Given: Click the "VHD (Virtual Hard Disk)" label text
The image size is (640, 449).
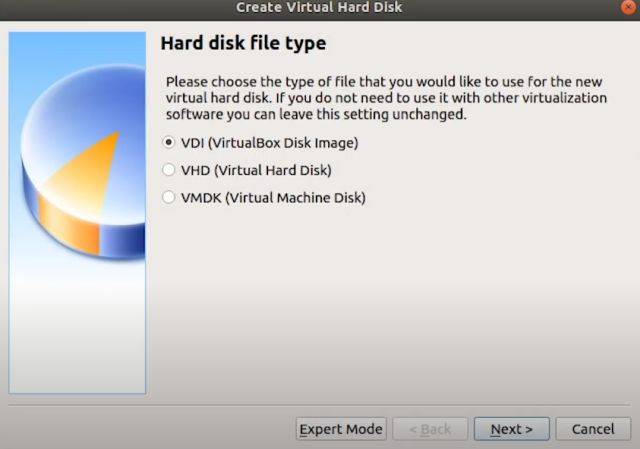Looking at the screenshot, I should 256,170.
